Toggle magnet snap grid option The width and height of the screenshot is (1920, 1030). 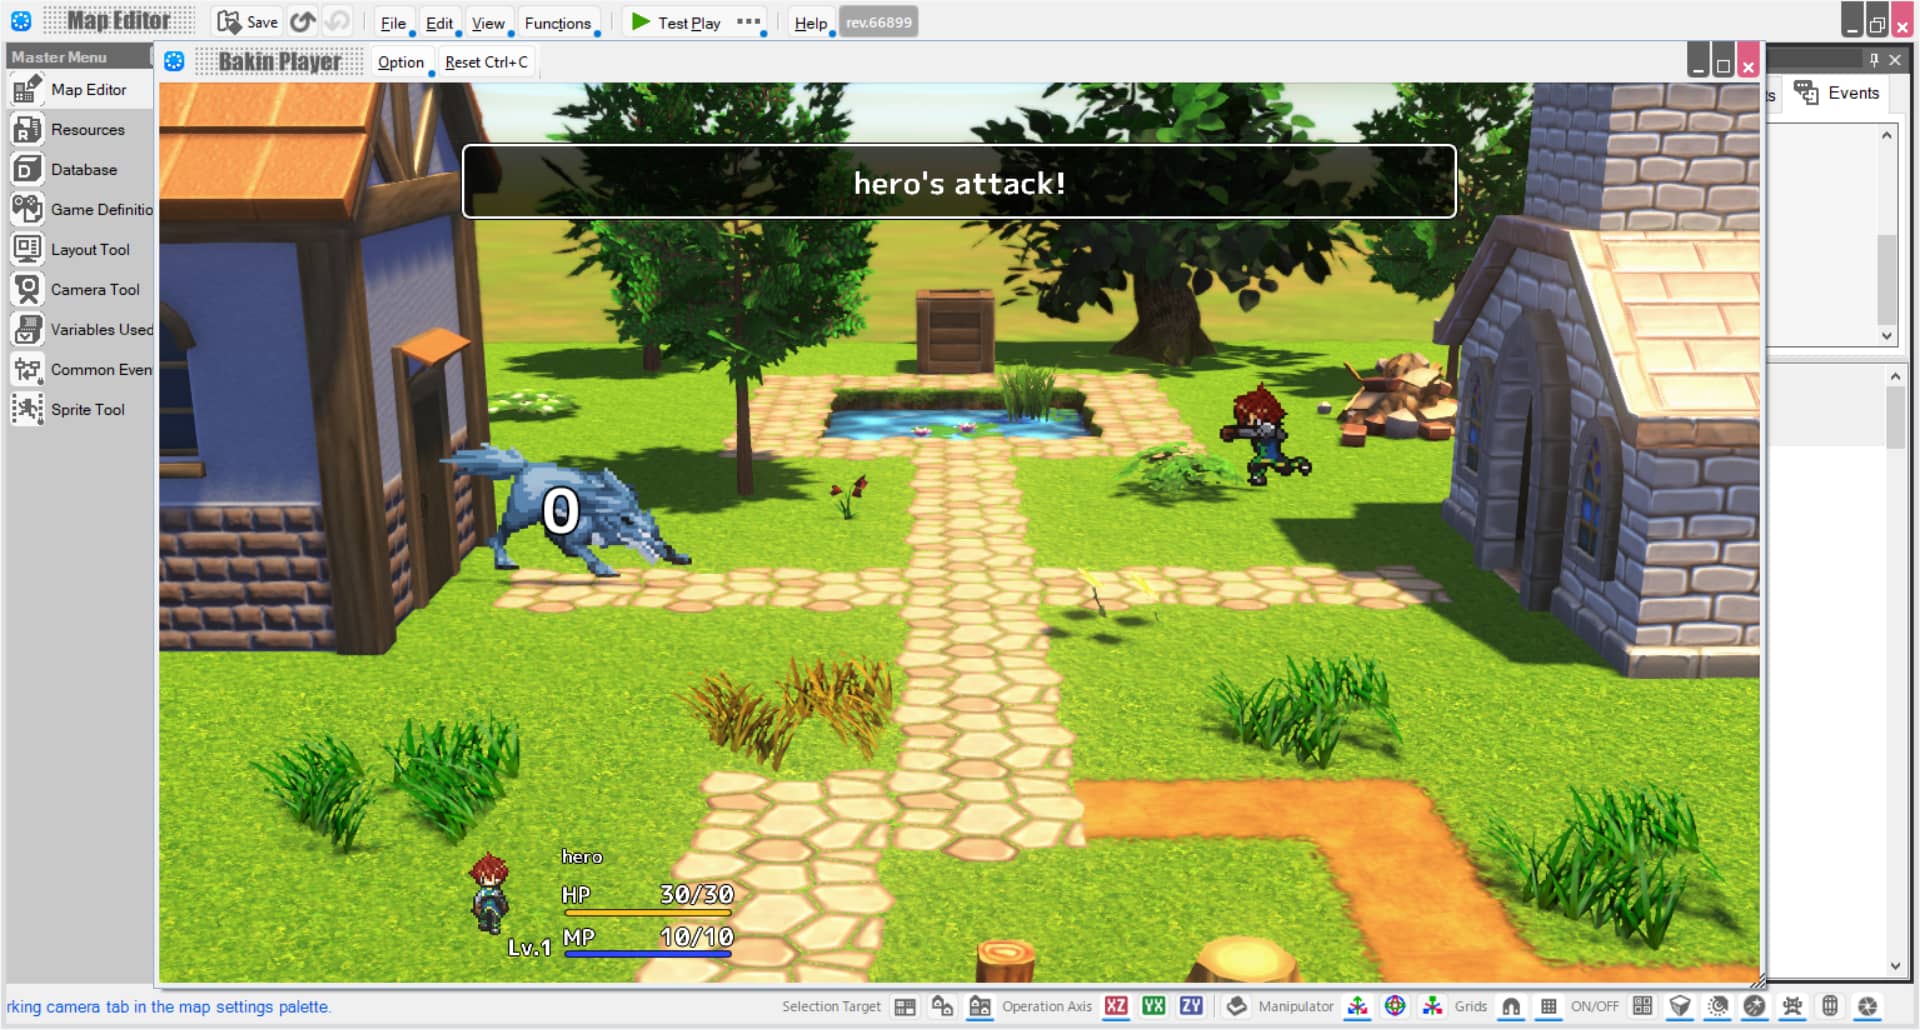tap(1511, 1006)
